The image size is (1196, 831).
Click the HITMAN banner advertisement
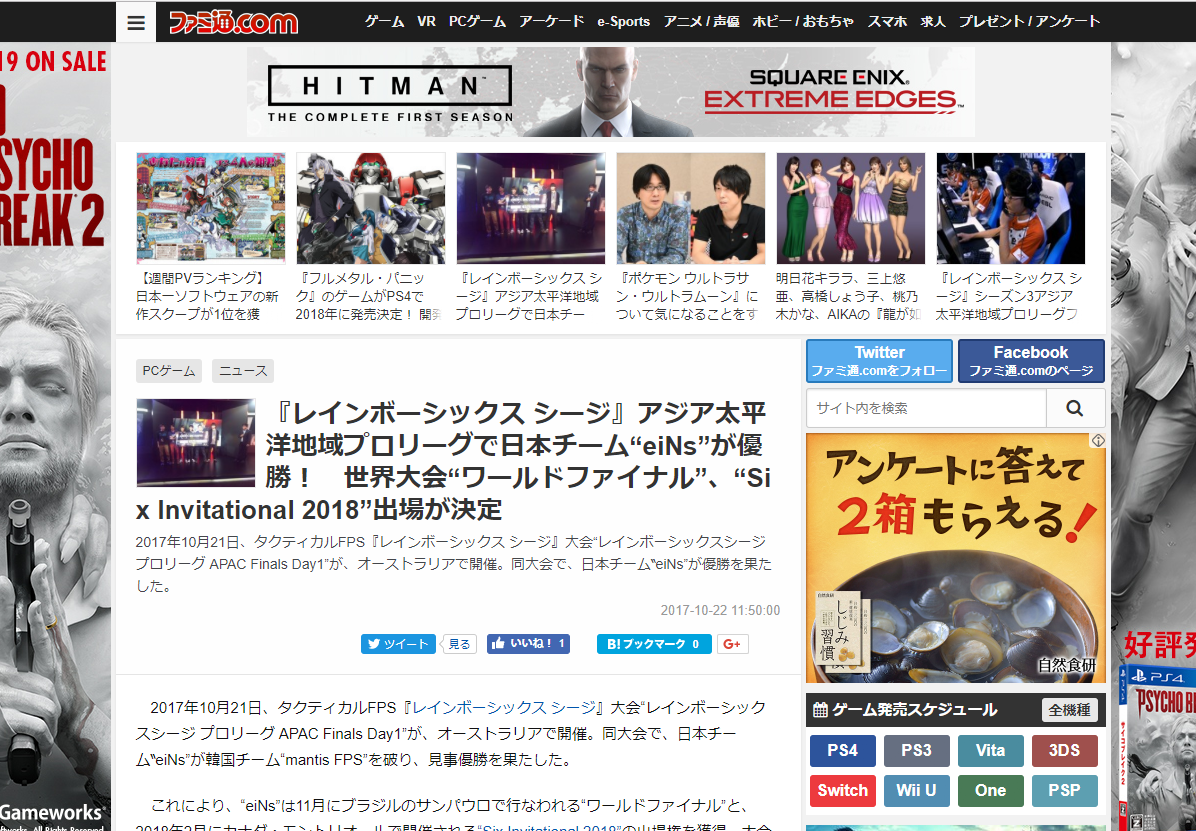tap(610, 92)
